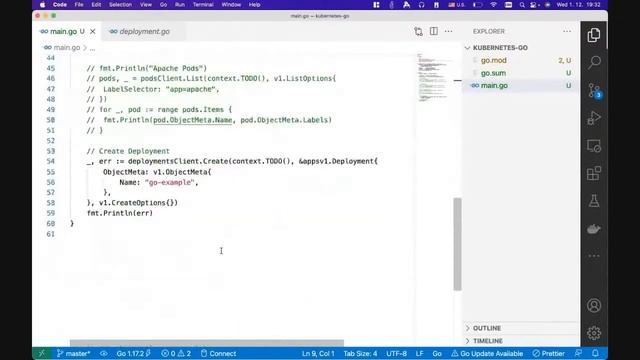Click the Wi-Fi icon in macOS menu bar
640x360 pixels.
[x=493, y=5]
